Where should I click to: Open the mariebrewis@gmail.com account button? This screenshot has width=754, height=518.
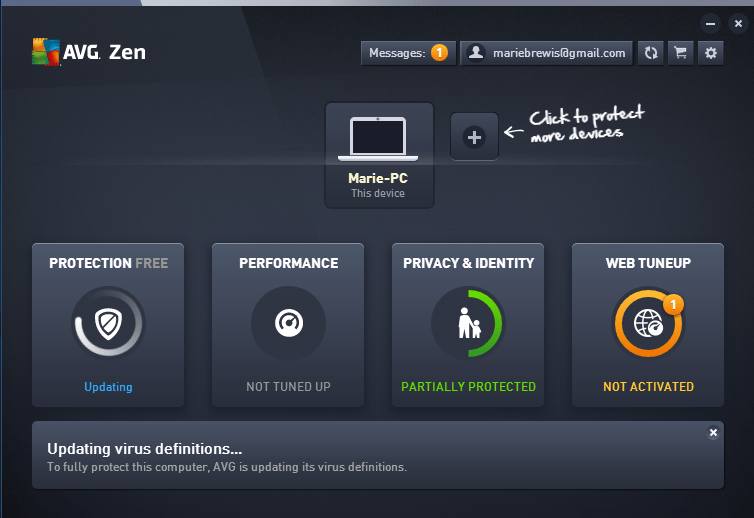click(x=547, y=53)
